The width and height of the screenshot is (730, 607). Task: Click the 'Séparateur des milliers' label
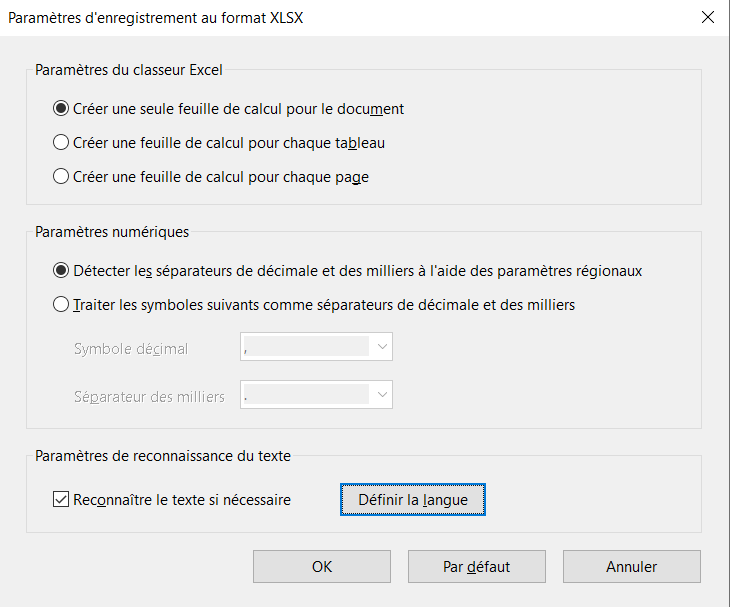(x=149, y=397)
